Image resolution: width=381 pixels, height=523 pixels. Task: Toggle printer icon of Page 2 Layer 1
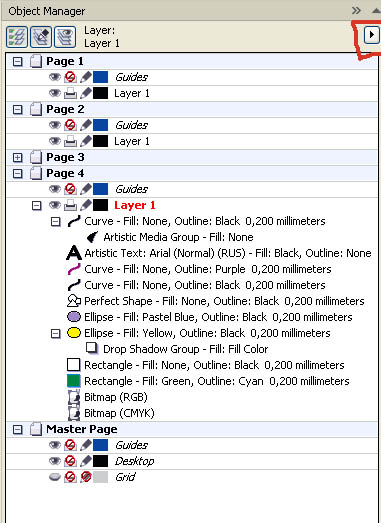[70, 141]
